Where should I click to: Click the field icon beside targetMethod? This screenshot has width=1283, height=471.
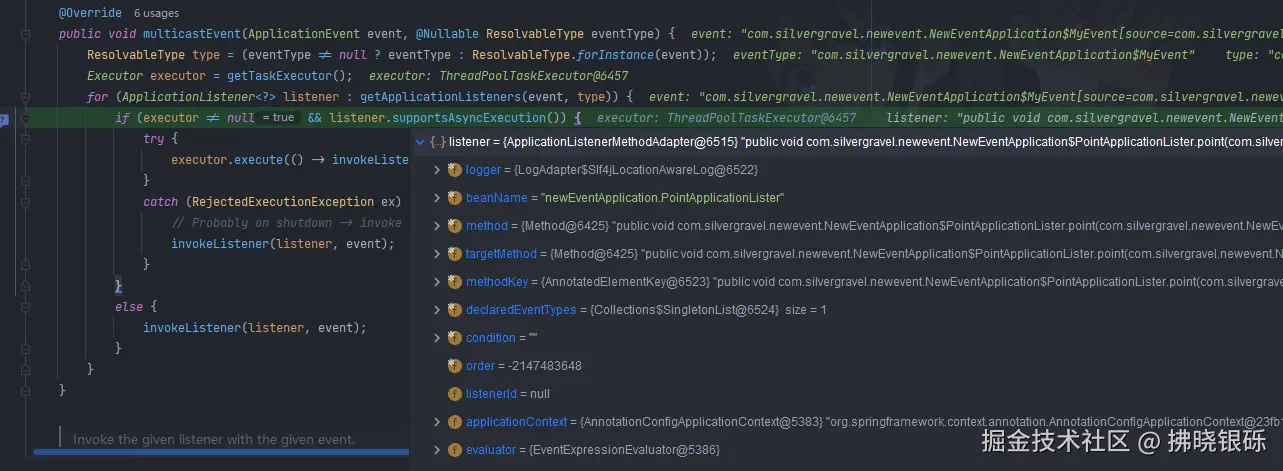pyautogui.click(x=455, y=254)
